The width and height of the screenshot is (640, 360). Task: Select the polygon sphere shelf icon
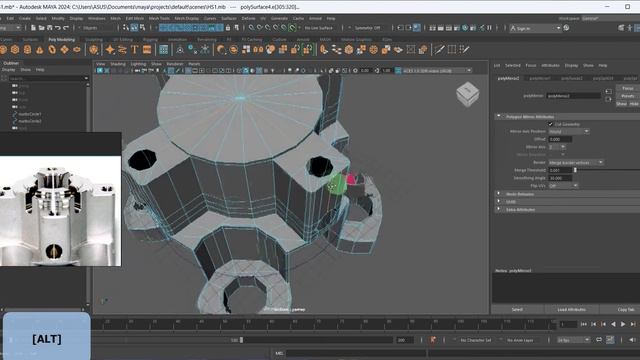coord(3,50)
